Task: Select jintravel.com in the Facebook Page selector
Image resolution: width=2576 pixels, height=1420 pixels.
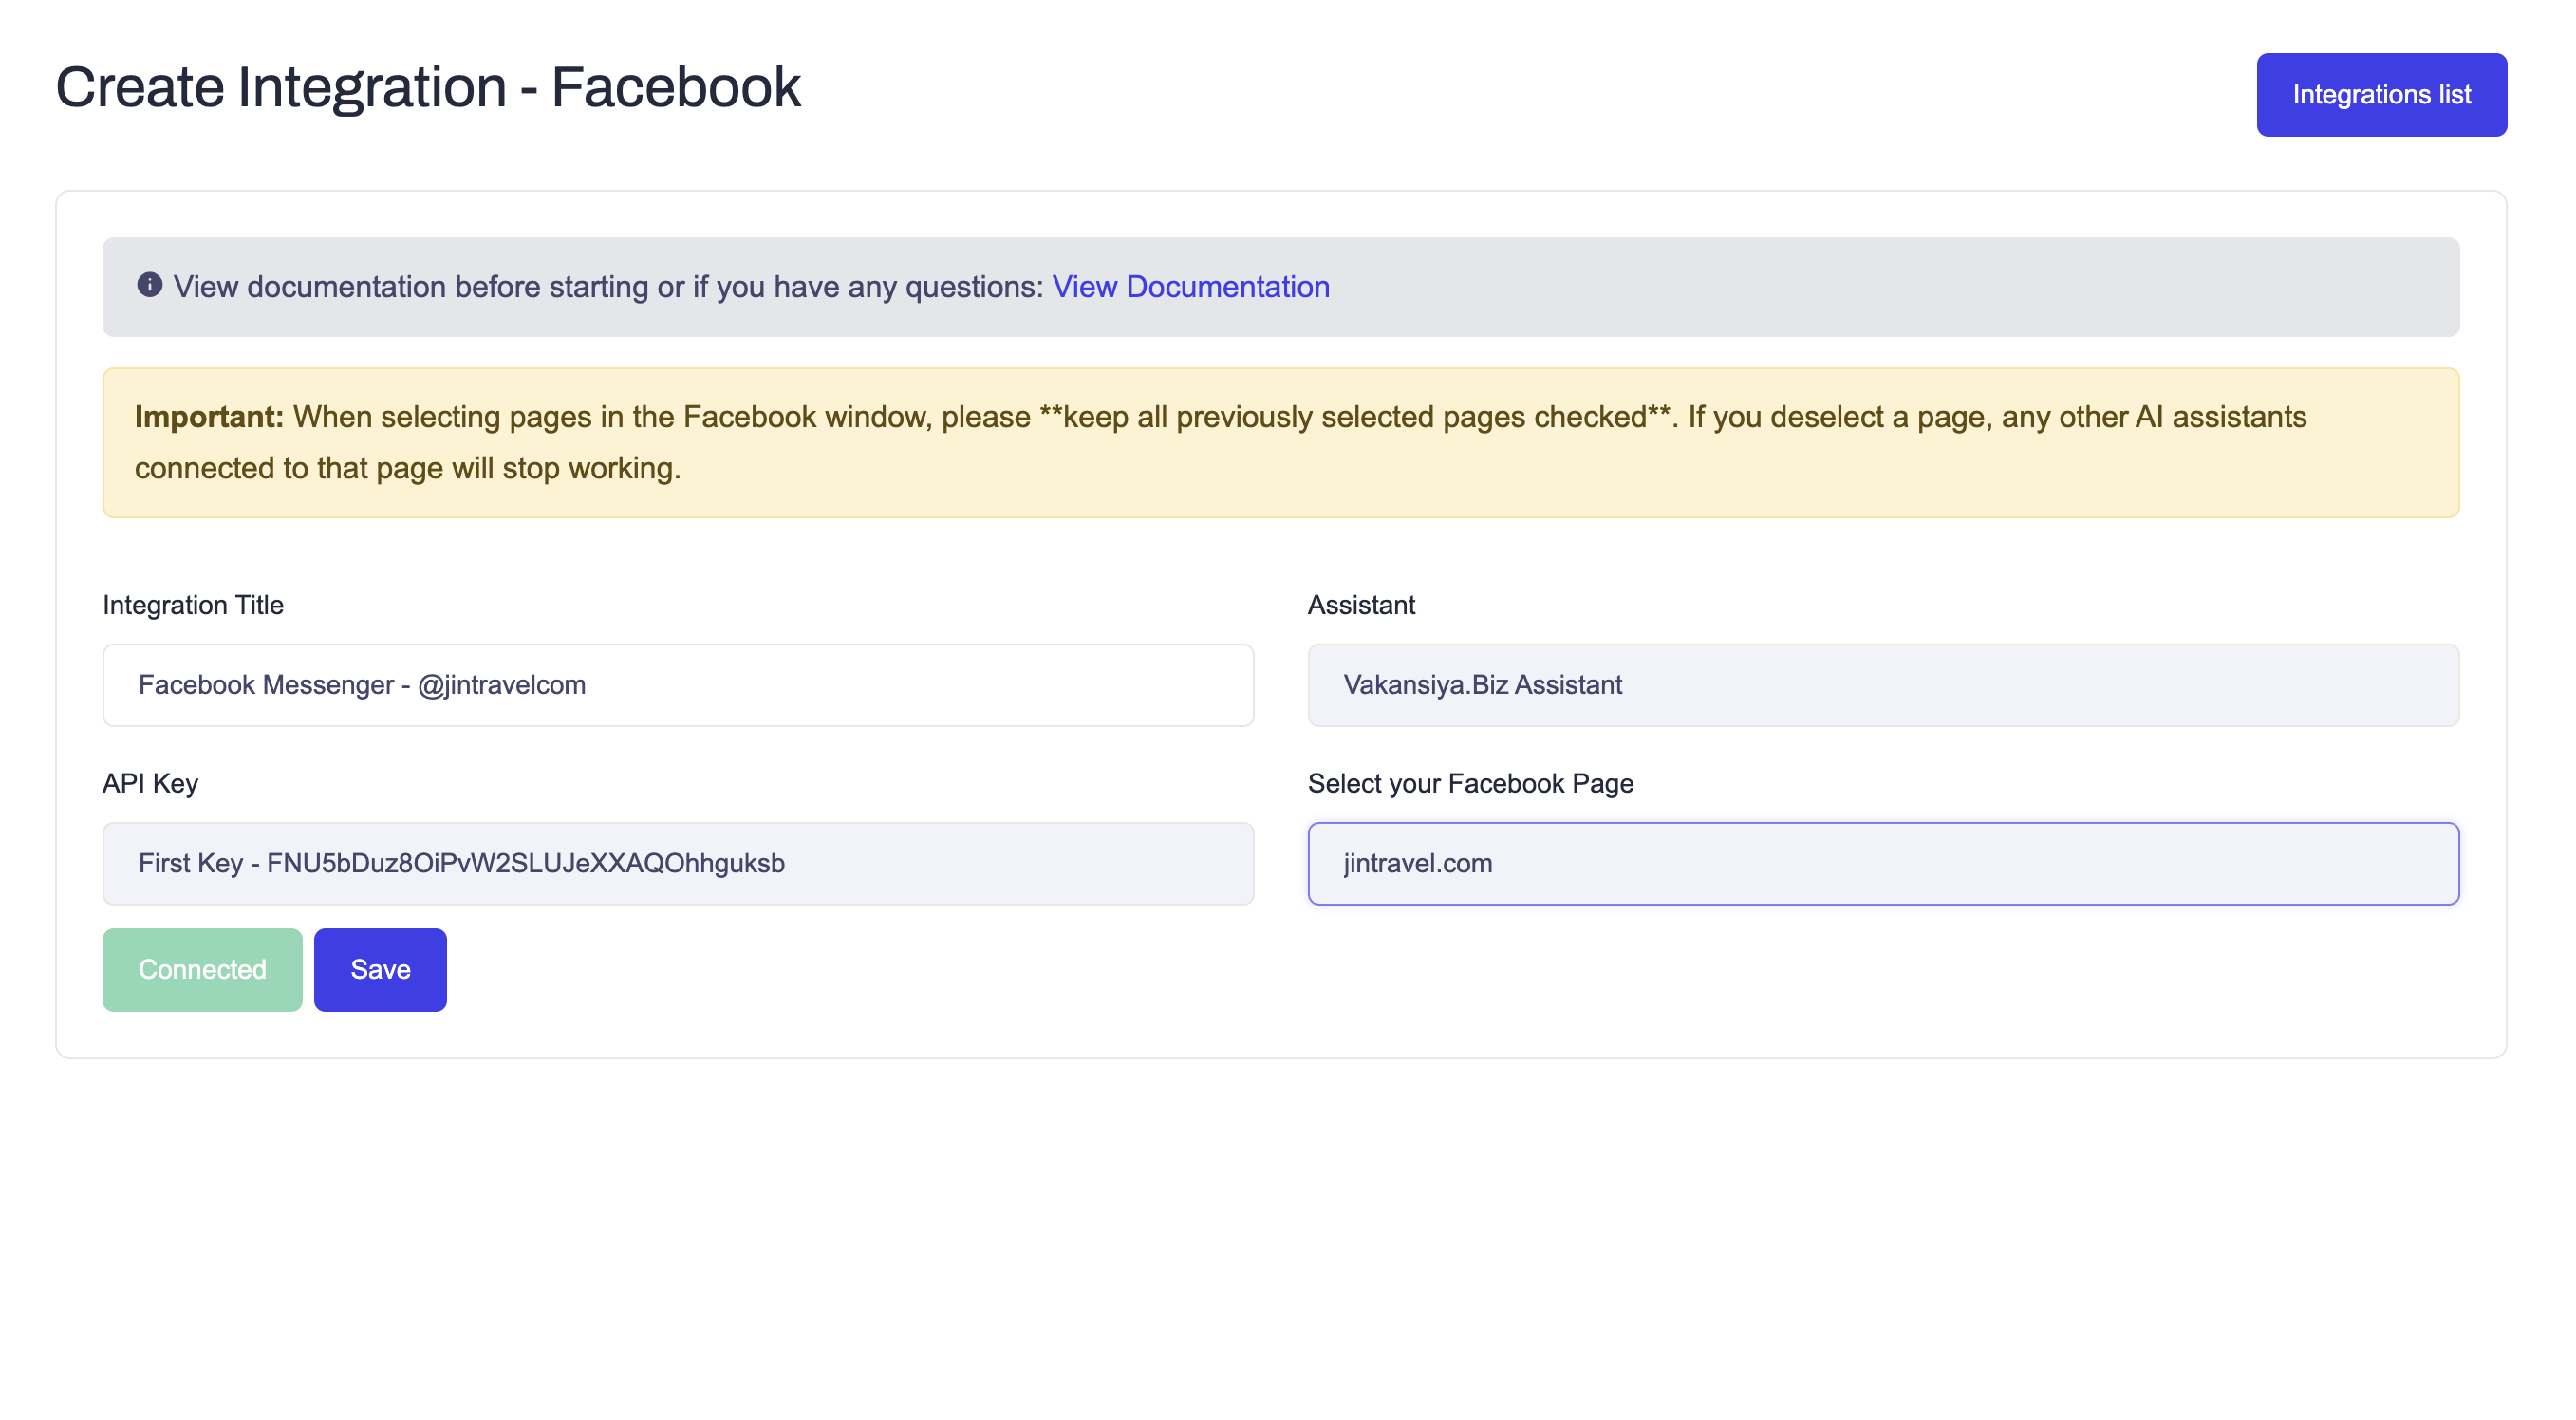Action: pyautogui.click(x=1882, y=863)
